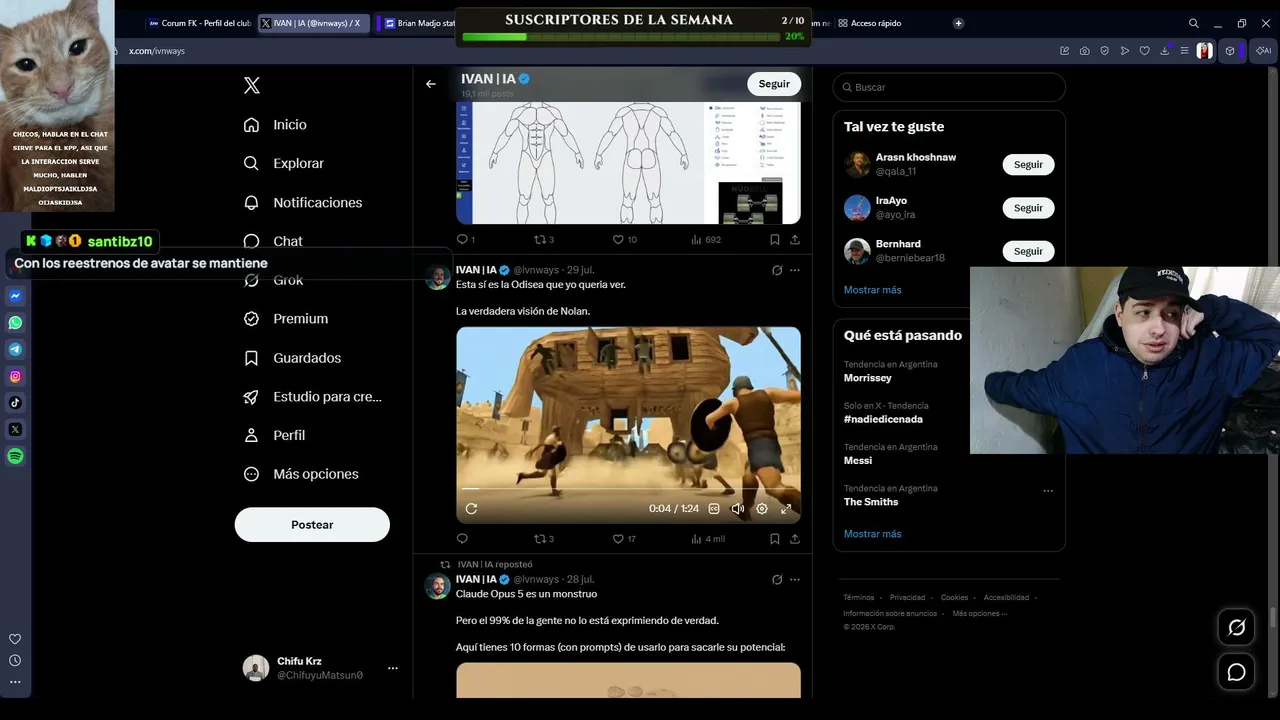Turn on captions for the Odisea video
Screen dimensions: 1280x720
click(714, 508)
